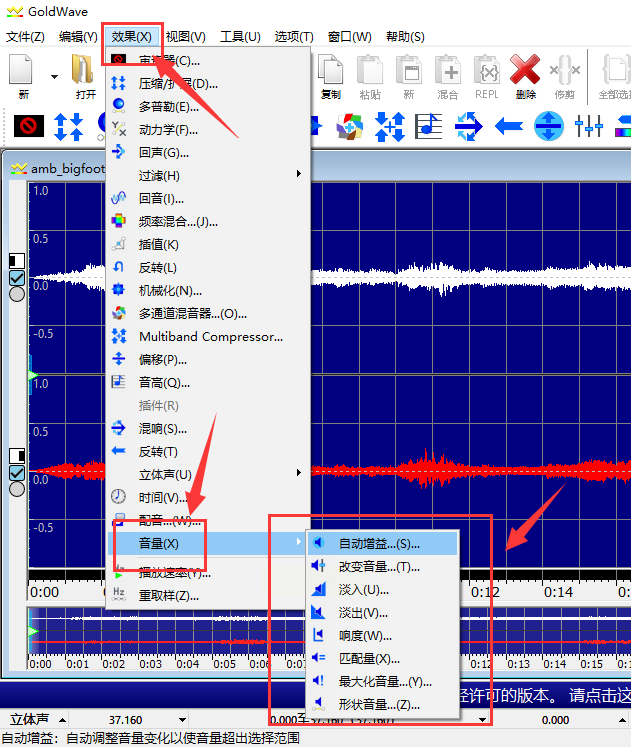Open the dropdown arrow next to New
Image resolution: width=631 pixels, height=747 pixels.
click(54, 77)
